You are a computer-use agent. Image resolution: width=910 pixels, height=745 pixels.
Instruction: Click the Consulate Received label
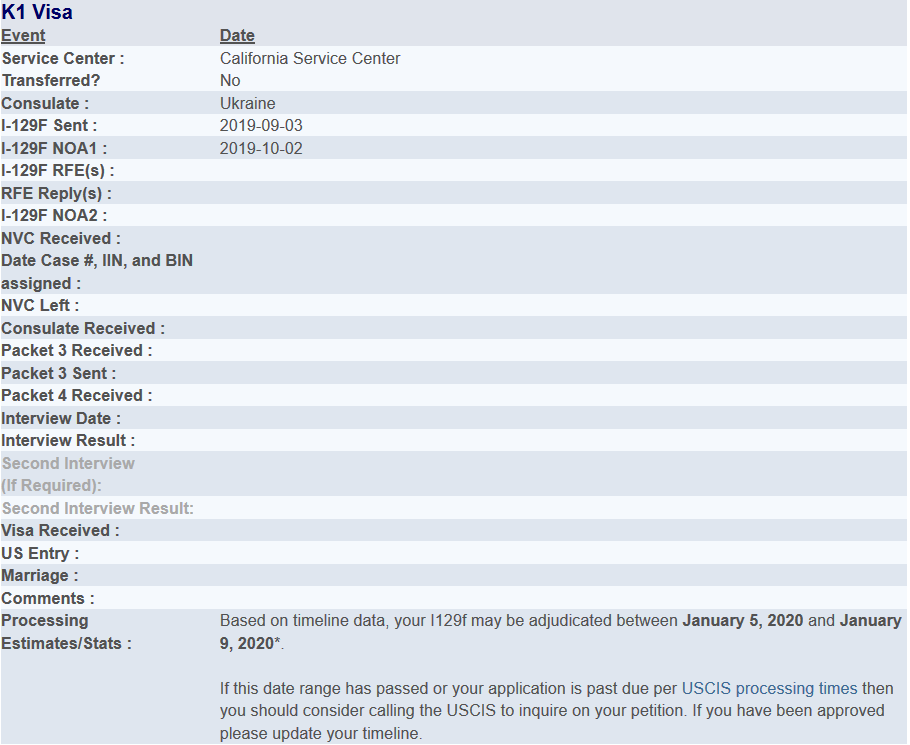point(83,328)
